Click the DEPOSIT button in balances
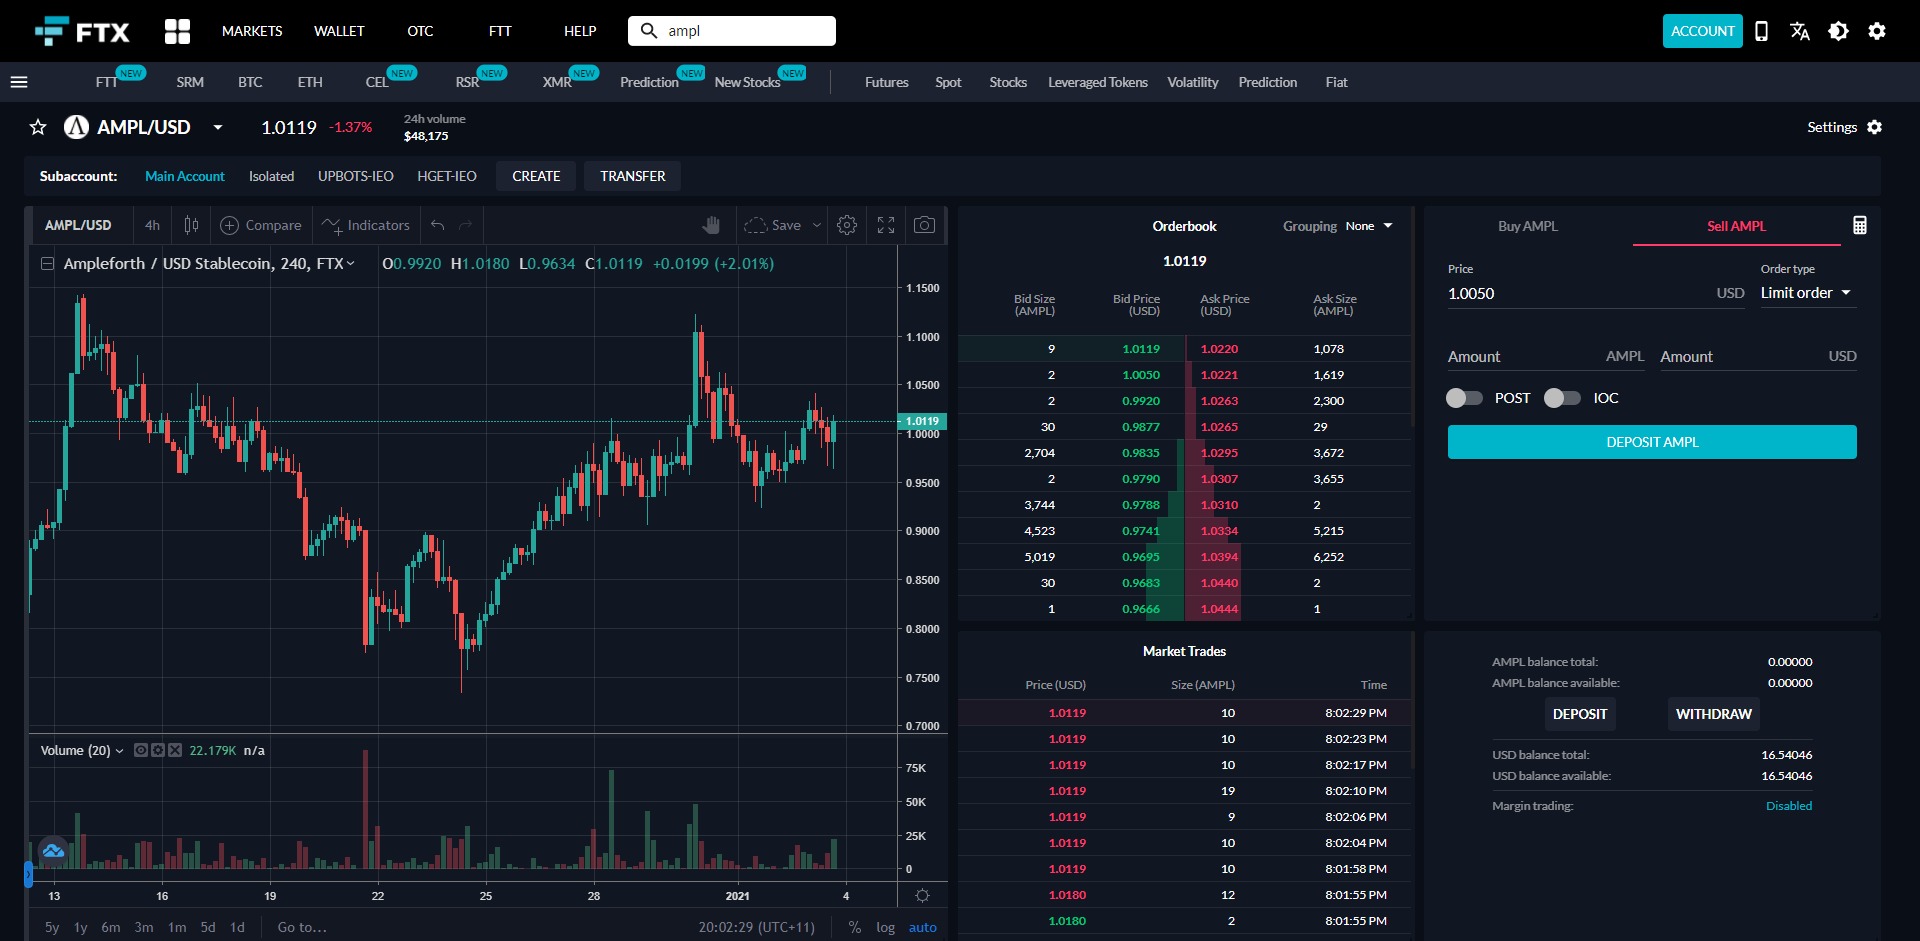This screenshot has height=941, width=1920. (x=1580, y=714)
